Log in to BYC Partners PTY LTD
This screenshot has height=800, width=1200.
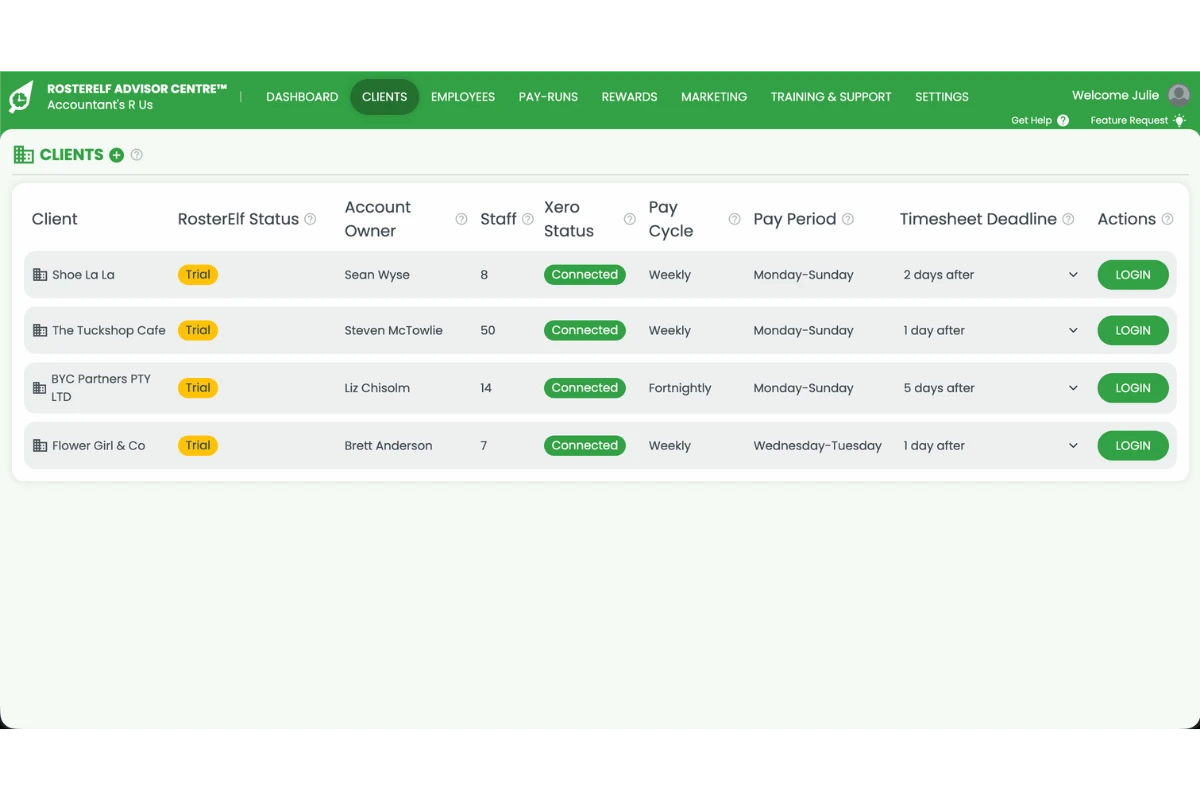pyautogui.click(x=1133, y=388)
